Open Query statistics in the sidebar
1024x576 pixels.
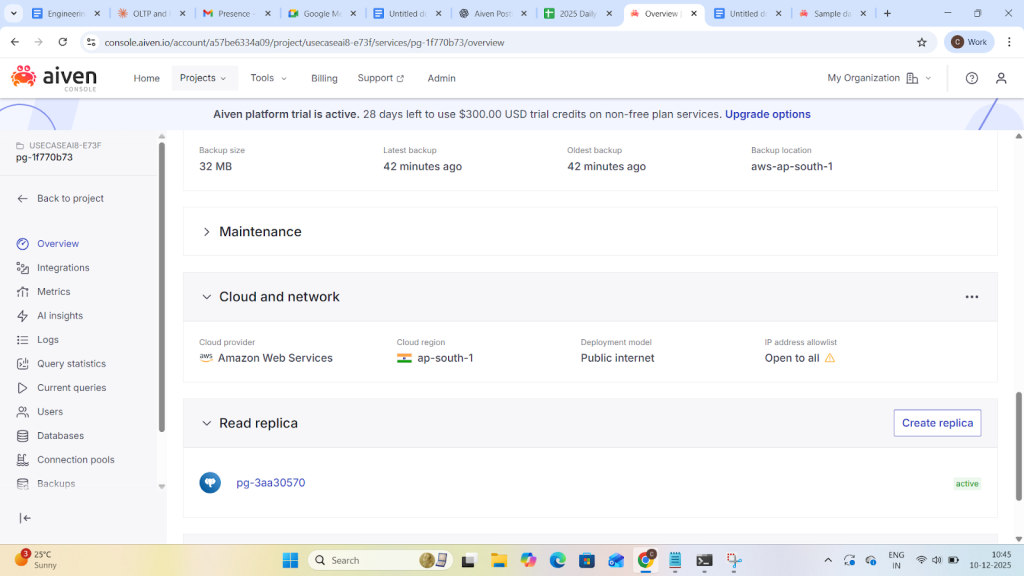coord(71,364)
